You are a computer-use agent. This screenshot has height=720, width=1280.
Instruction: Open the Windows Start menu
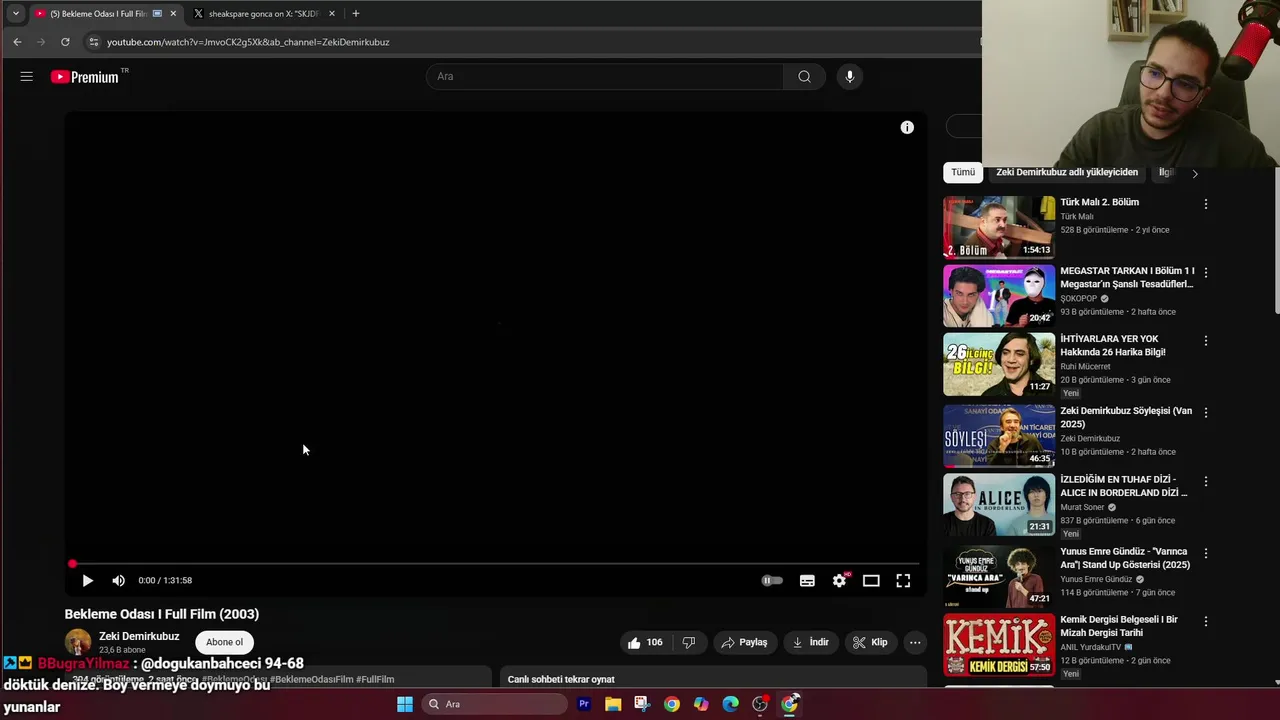tap(405, 704)
